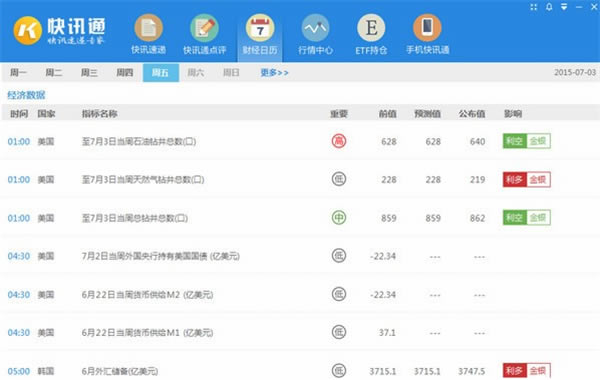Click 低 icon in 货币供给M2 row
The height and width of the screenshot is (380, 600).
click(339, 294)
